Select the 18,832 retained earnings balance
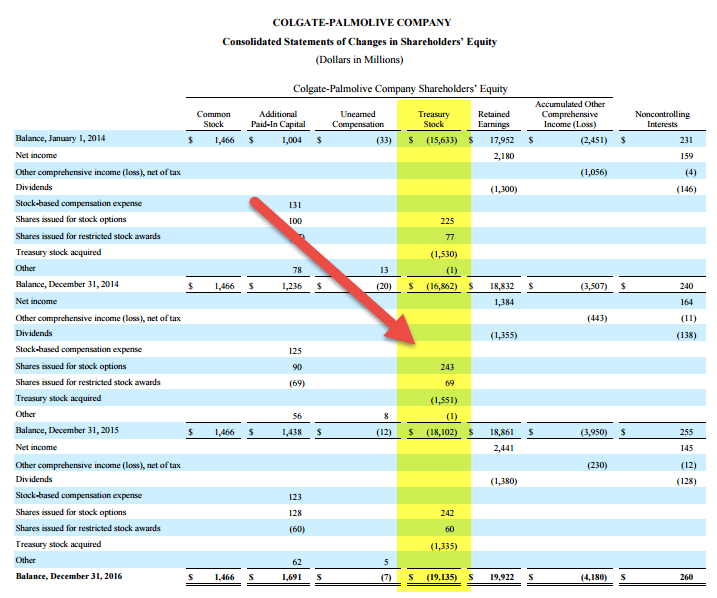 point(502,286)
